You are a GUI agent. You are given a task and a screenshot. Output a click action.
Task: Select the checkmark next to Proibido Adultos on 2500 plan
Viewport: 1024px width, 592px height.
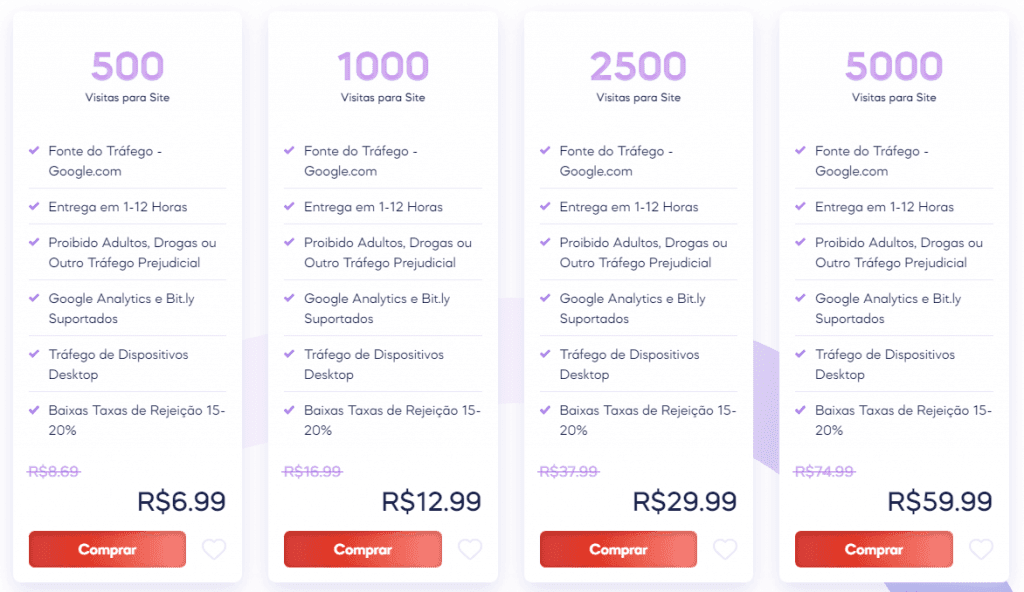point(547,242)
